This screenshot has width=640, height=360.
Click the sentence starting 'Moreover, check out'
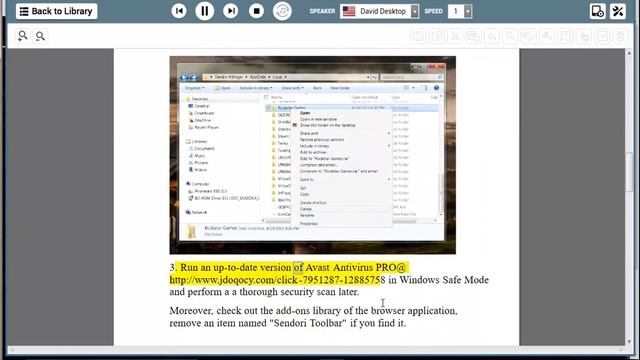tap(313, 317)
